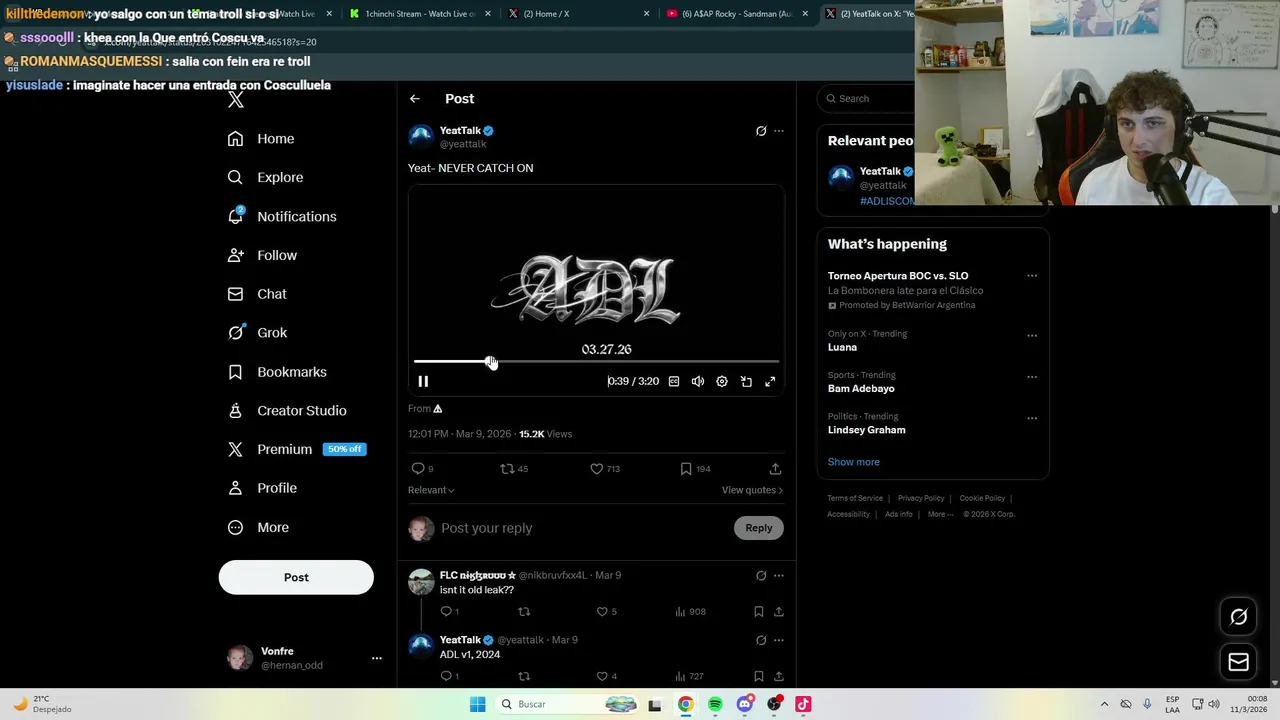The height and width of the screenshot is (720, 1280).
Task: Bookmark the main post (194)
Action: [x=695, y=469]
